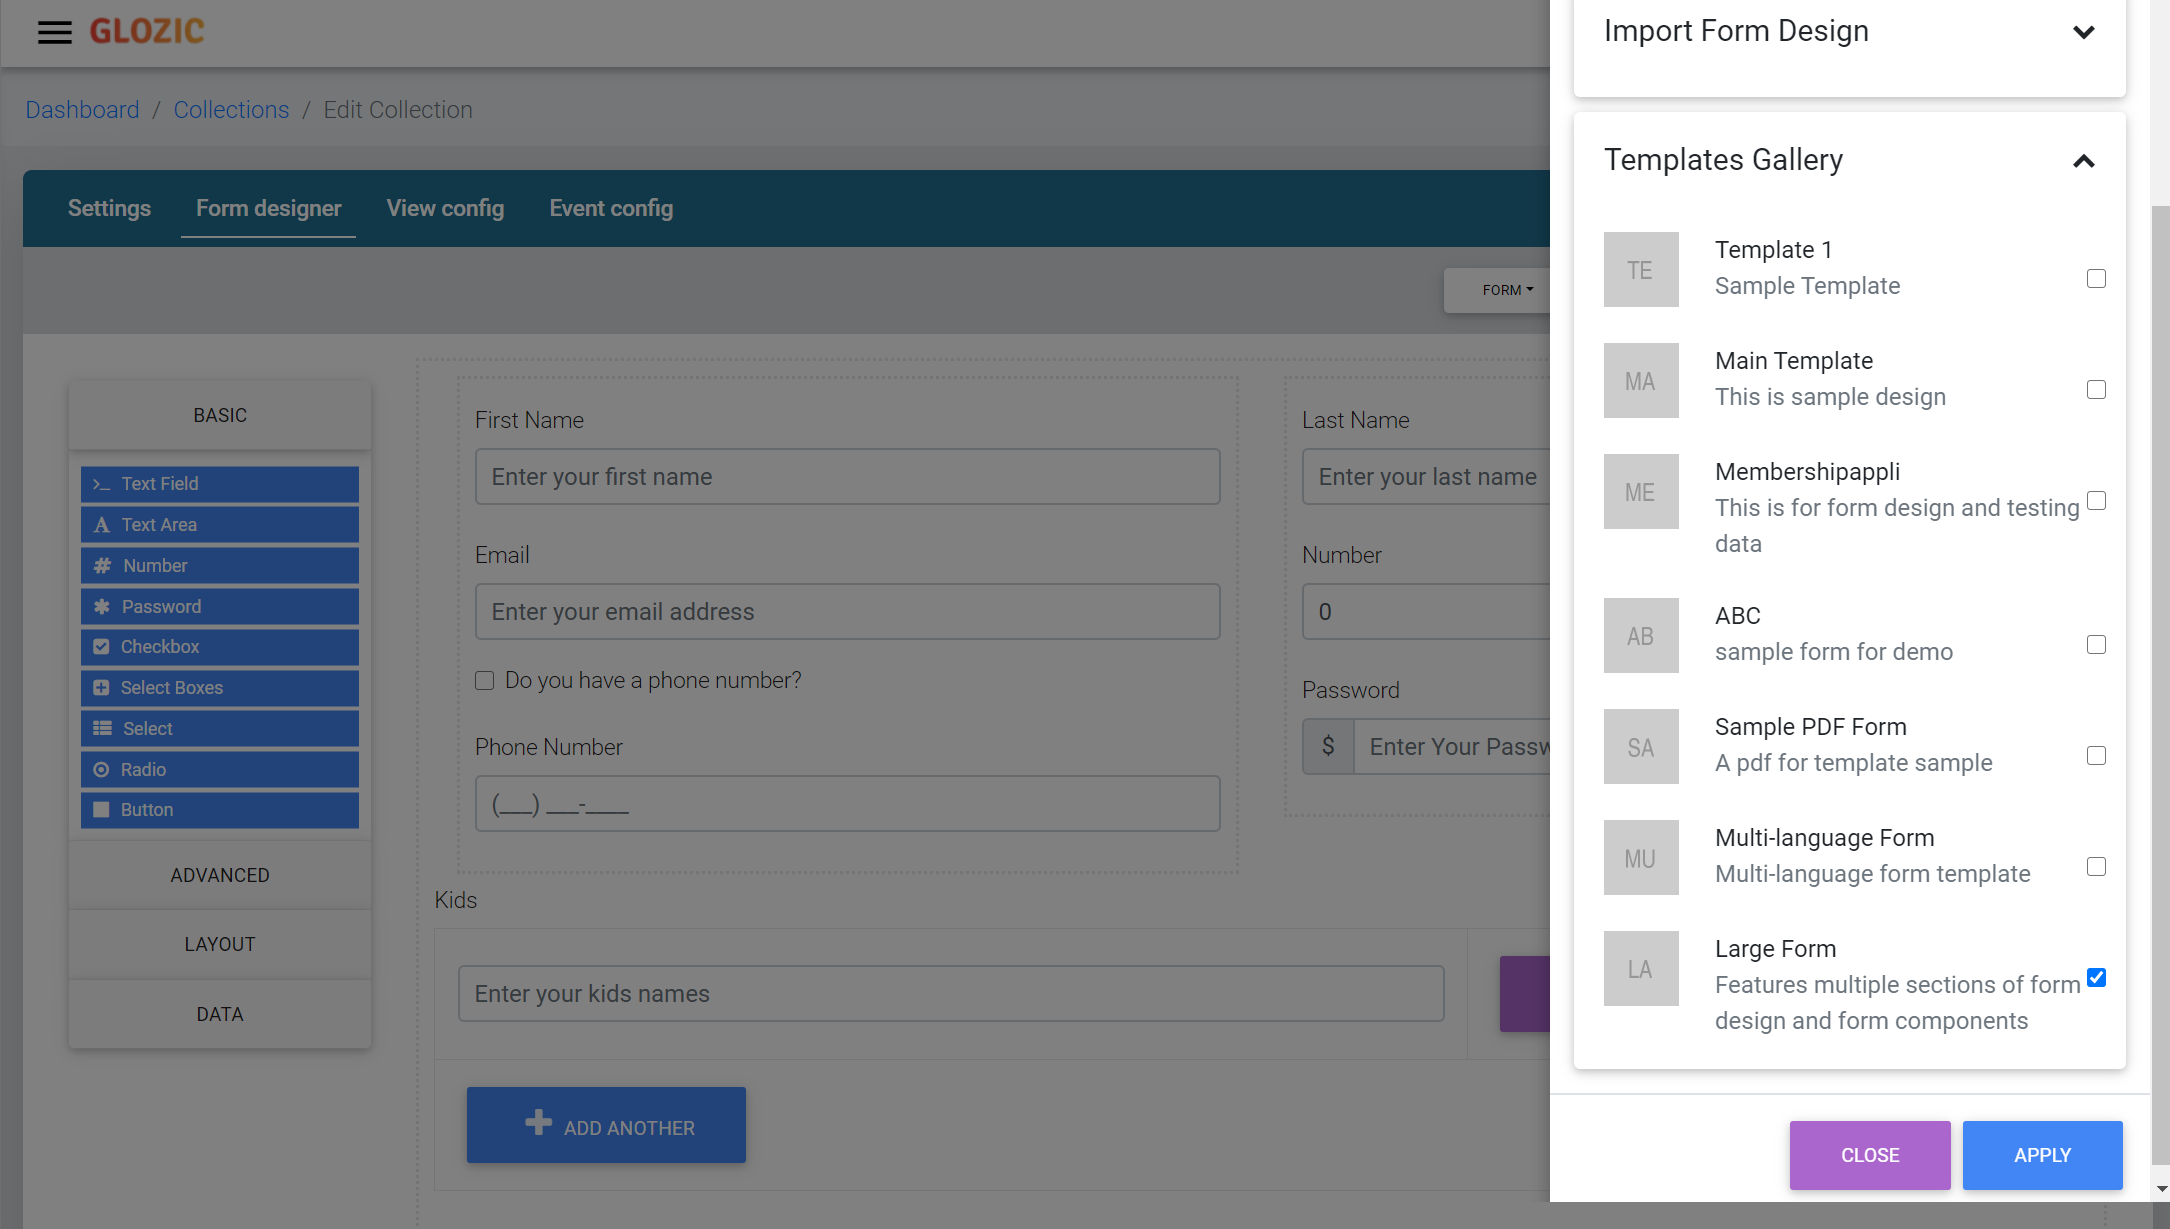Open the FORM dropdown button
The image size is (2170, 1229).
click(1507, 290)
